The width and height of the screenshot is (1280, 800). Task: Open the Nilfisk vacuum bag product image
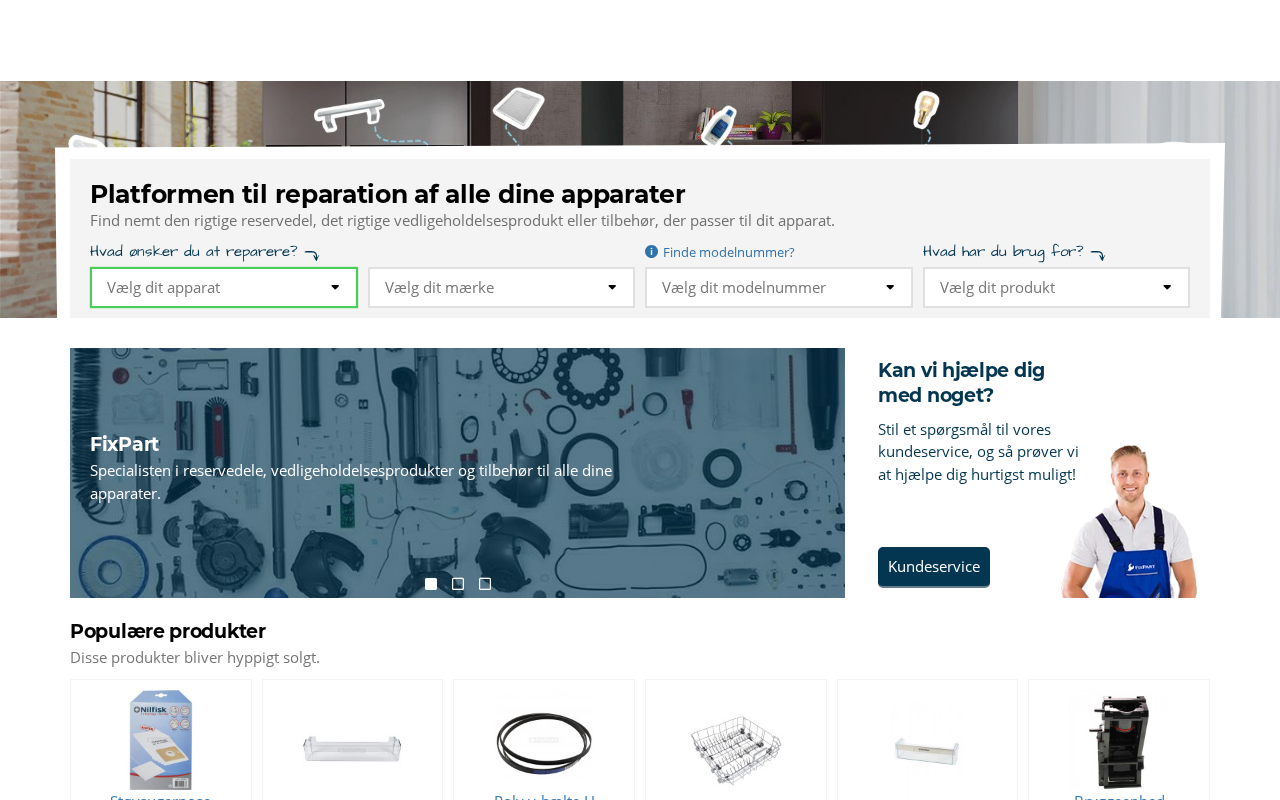click(161, 740)
